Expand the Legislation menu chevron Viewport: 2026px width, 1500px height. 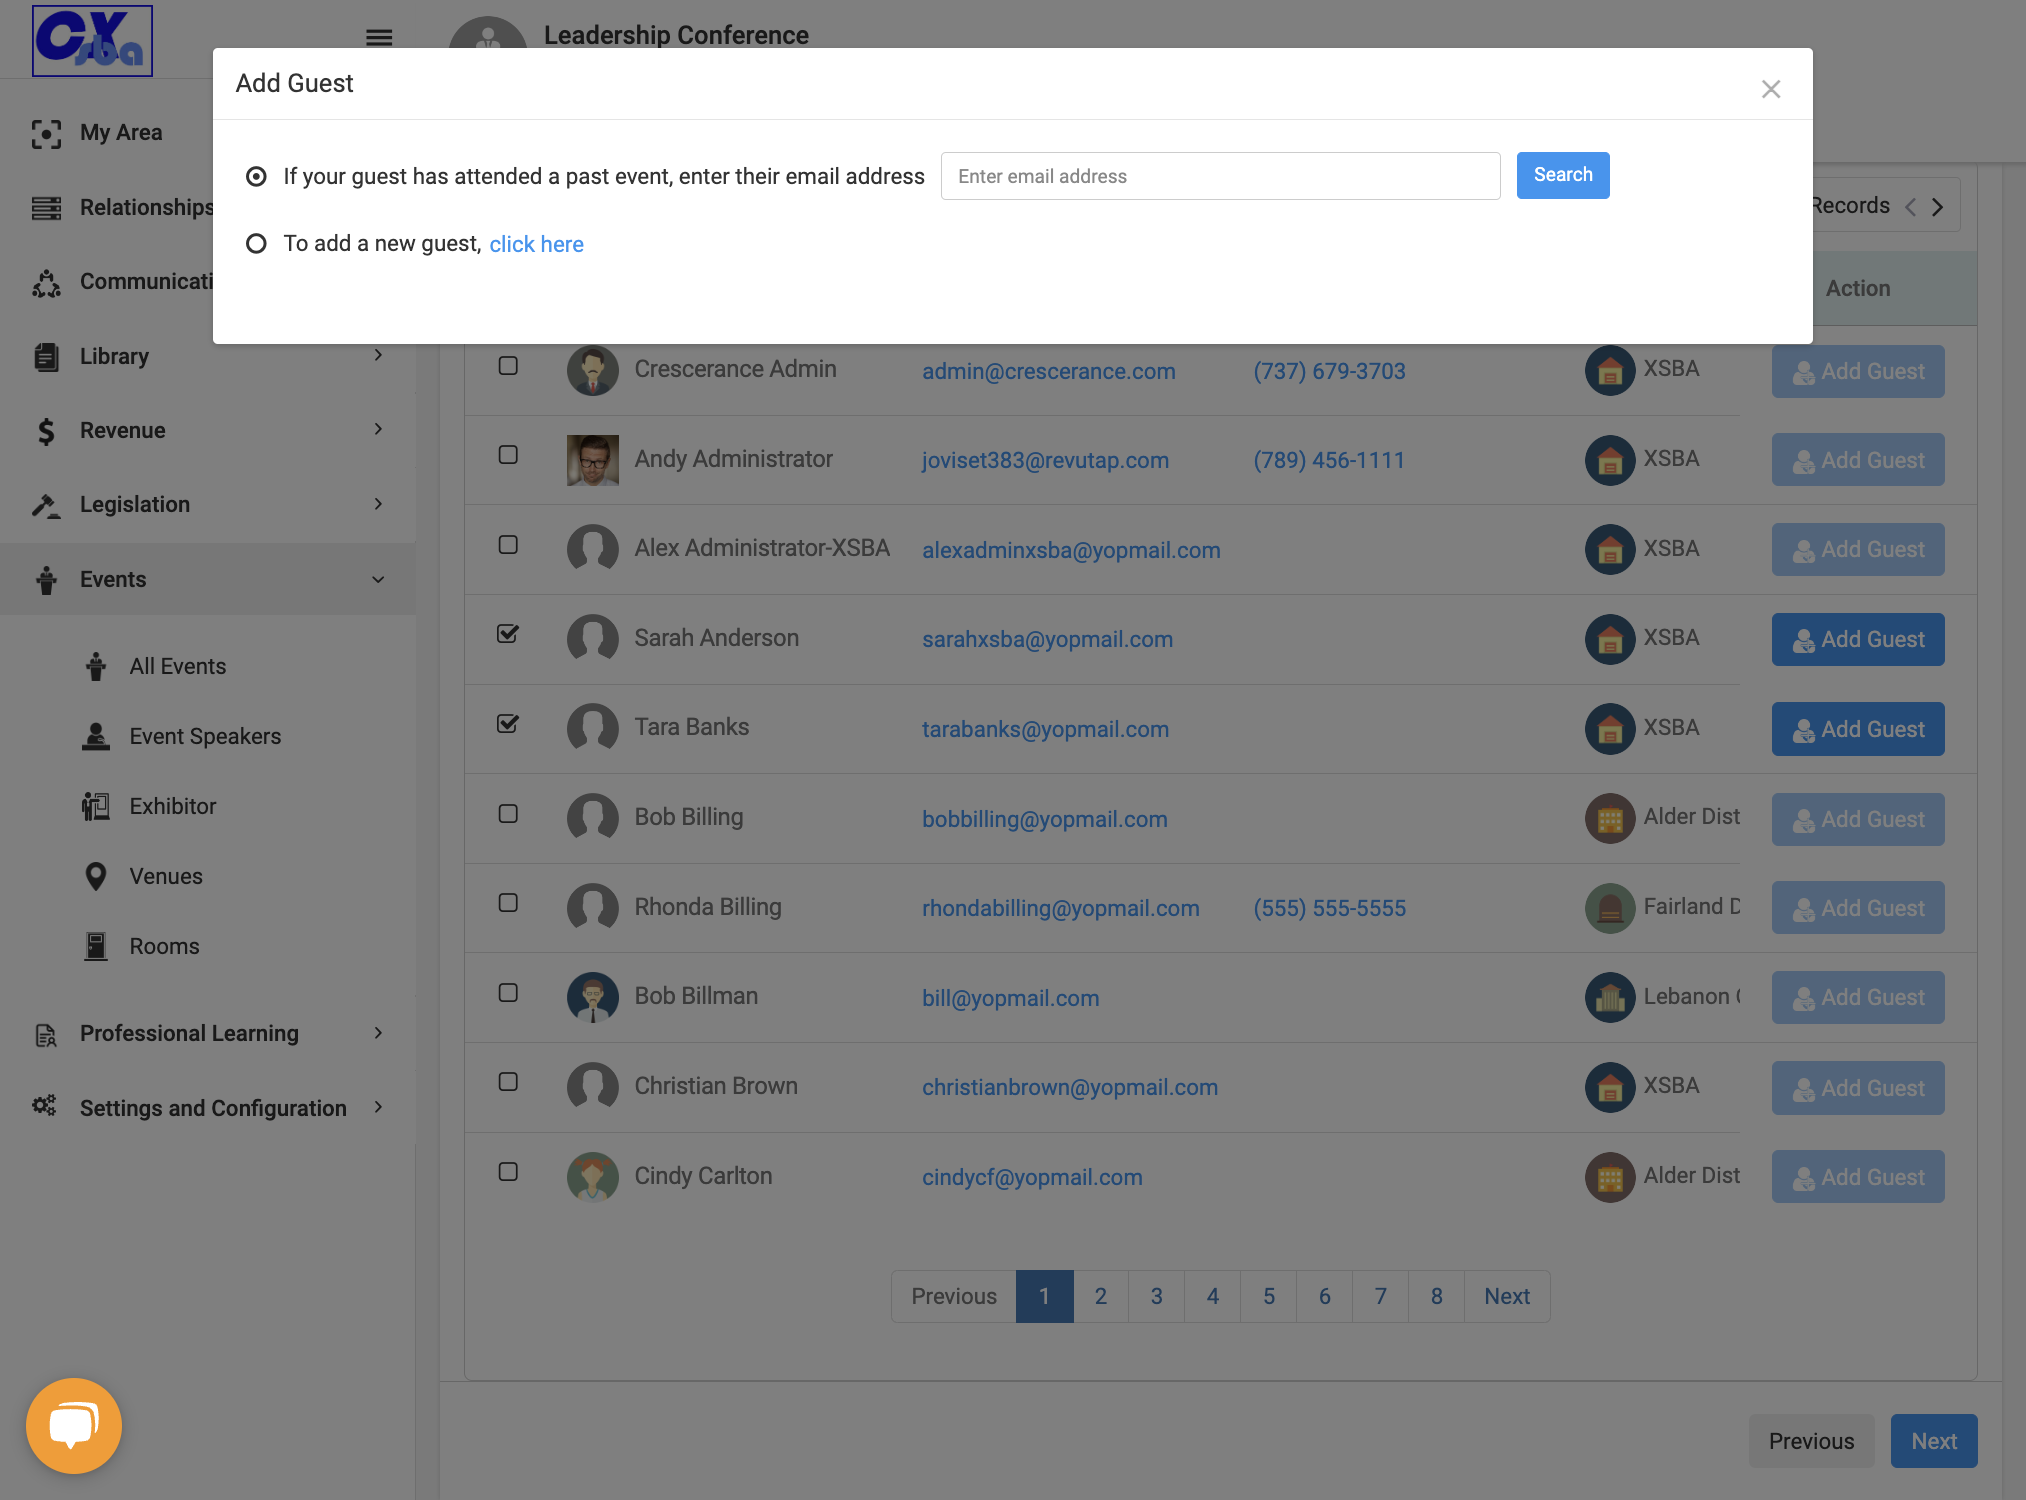click(x=378, y=504)
